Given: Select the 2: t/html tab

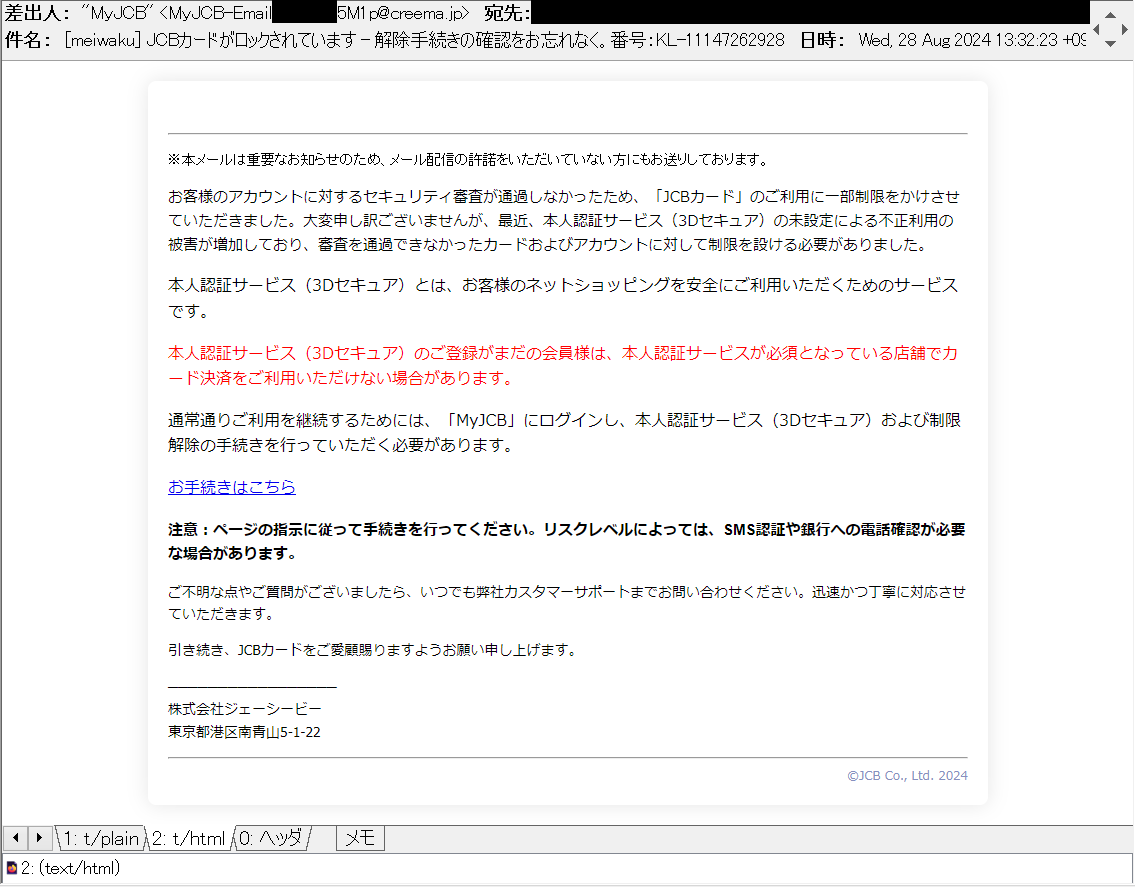Looking at the screenshot, I should coord(188,838).
